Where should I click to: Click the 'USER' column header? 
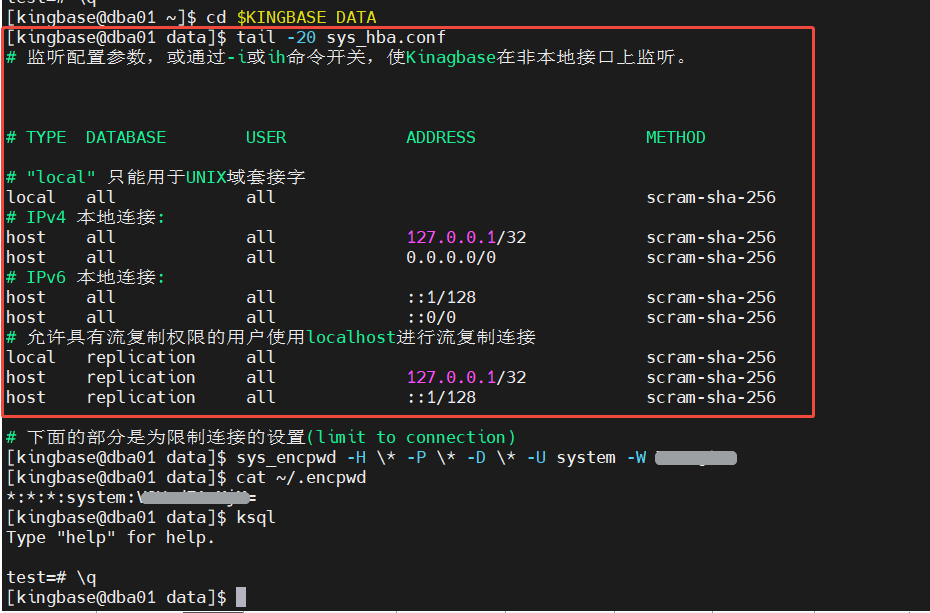266,138
